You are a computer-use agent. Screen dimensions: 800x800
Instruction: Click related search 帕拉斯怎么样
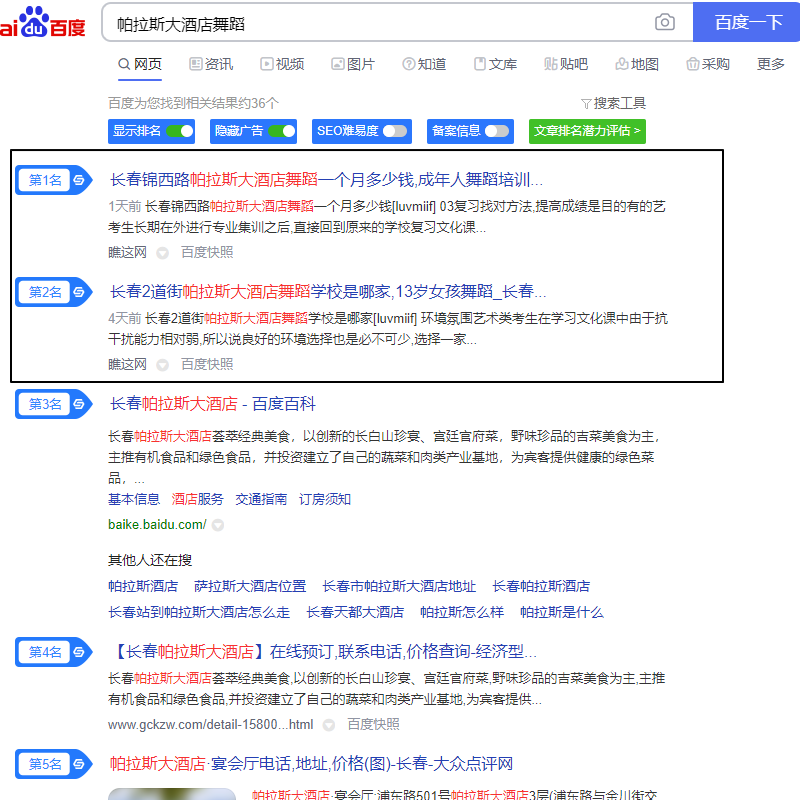462,612
